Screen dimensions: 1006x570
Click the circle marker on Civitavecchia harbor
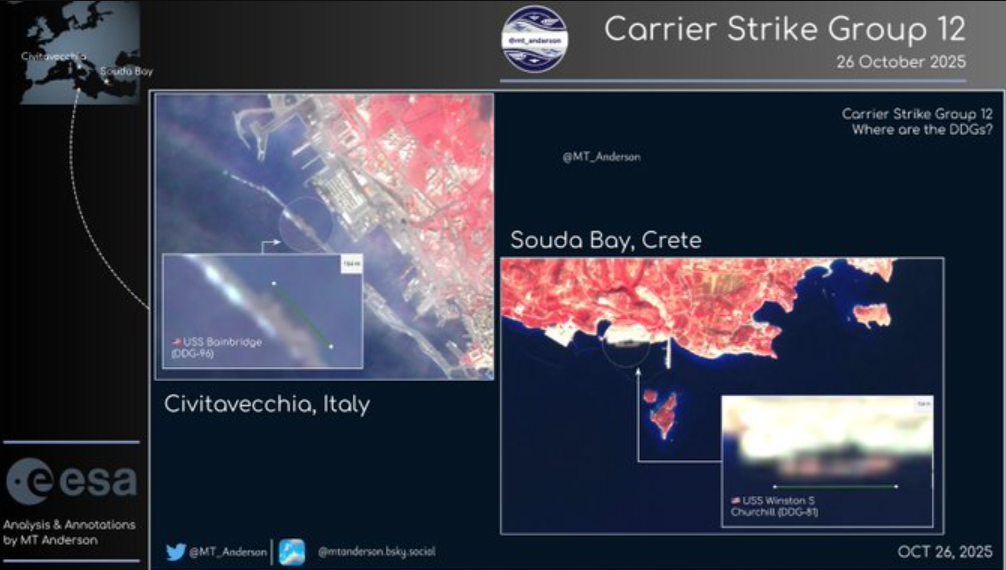click(x=305, y=223)
